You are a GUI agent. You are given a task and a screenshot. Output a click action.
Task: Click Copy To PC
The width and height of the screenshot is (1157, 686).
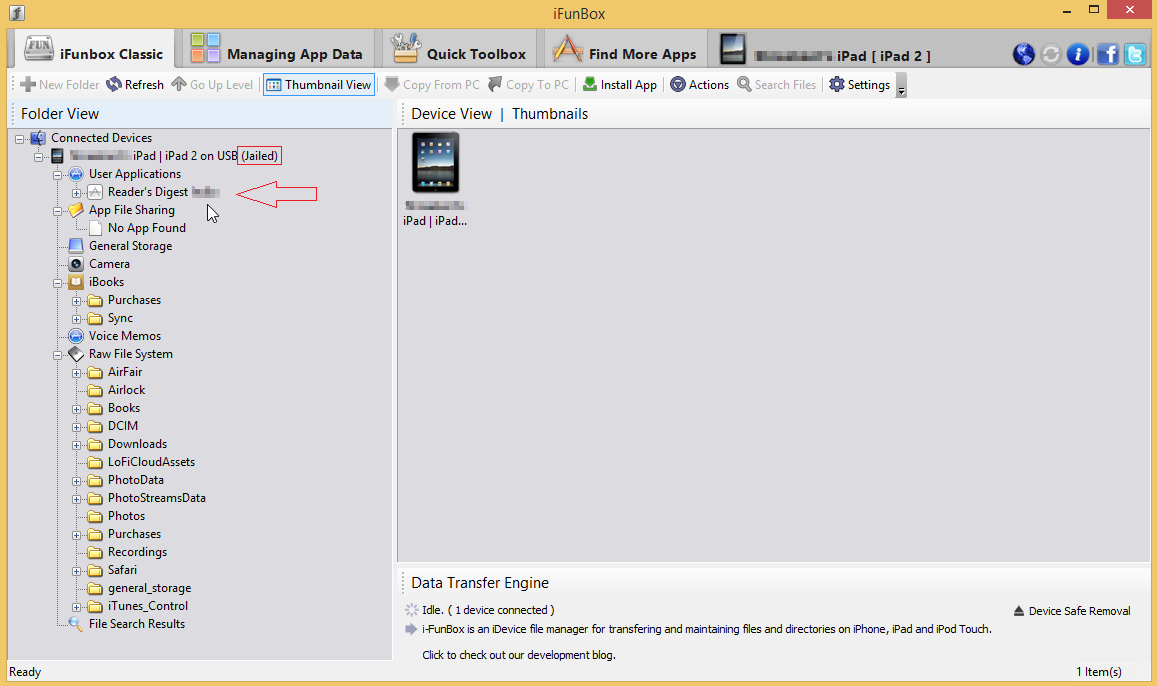(529, 85)
